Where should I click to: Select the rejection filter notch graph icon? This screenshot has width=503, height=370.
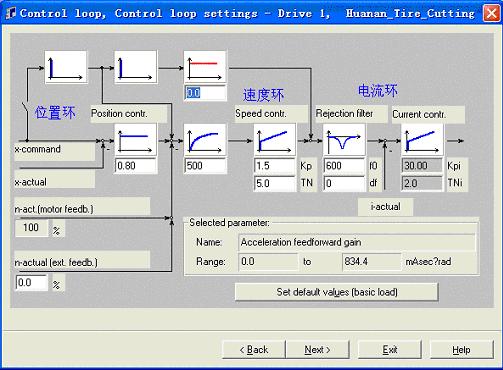pyautogui.click(x=344, y=140)
